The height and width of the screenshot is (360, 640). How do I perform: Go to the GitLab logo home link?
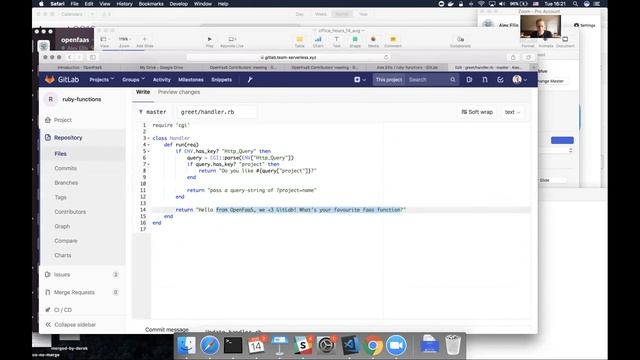click(x=62, y=80)
